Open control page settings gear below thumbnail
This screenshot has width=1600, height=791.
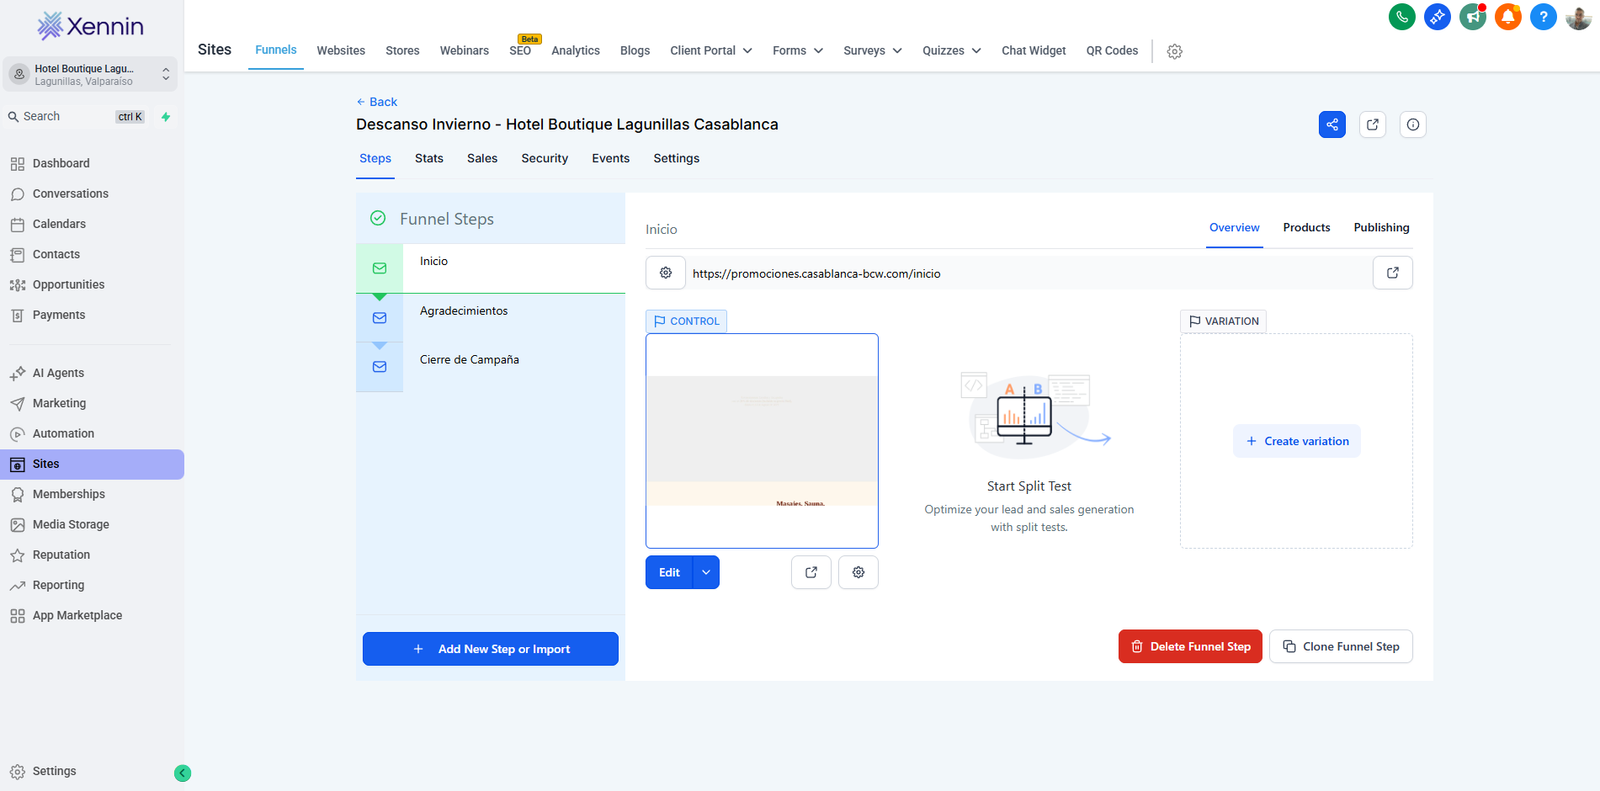858,572
